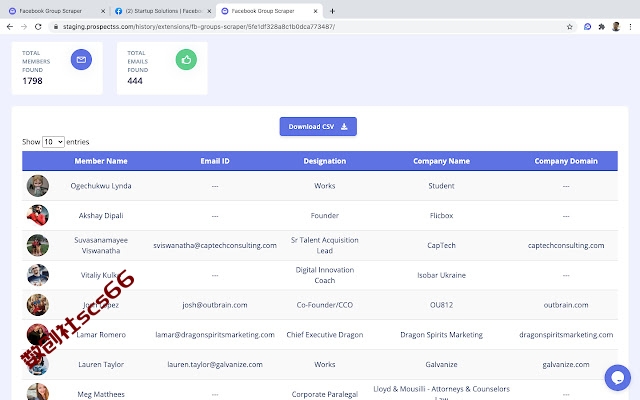Viewport: 640px width, 400px height.
Task: Open the Prospectss extension icon in toolbar
Action: (587, 27)
